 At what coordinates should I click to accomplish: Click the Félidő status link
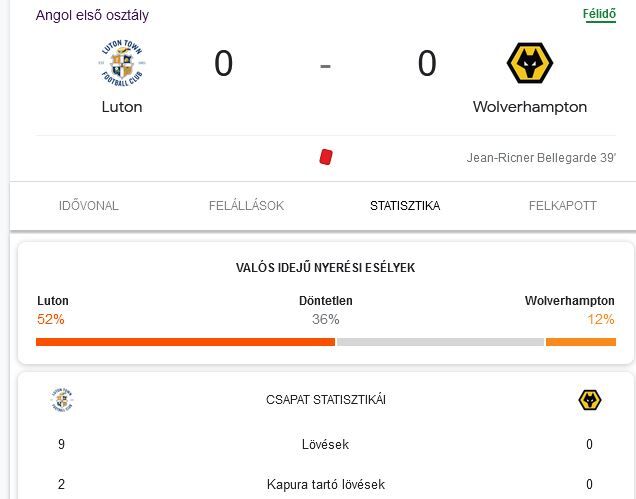coord(599,14)
